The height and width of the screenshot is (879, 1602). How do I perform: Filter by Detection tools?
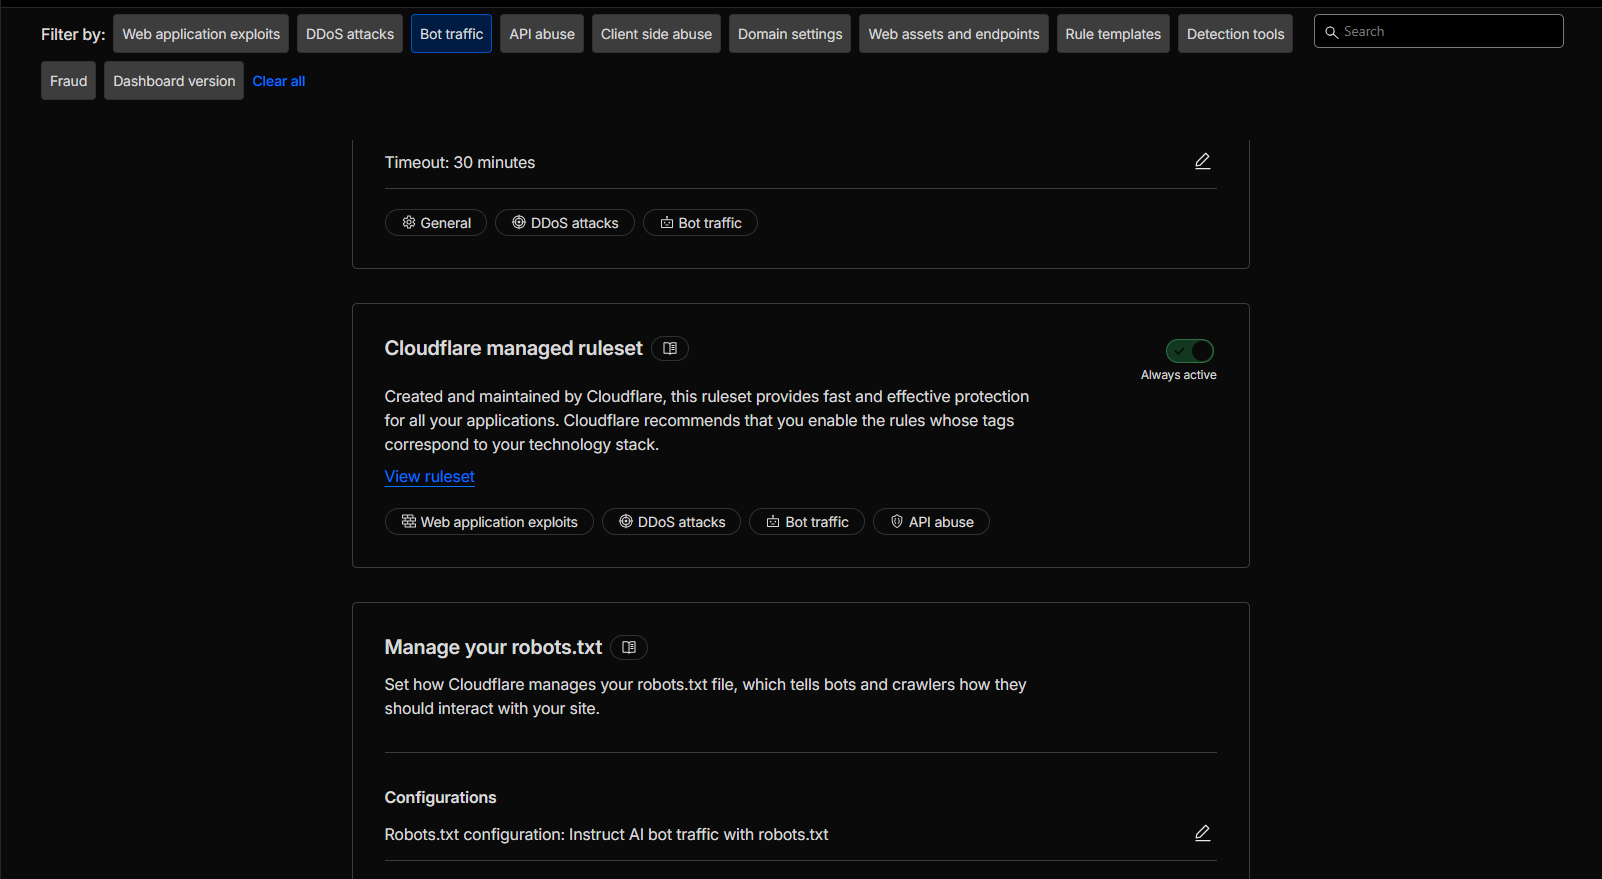pos(1235,34)
